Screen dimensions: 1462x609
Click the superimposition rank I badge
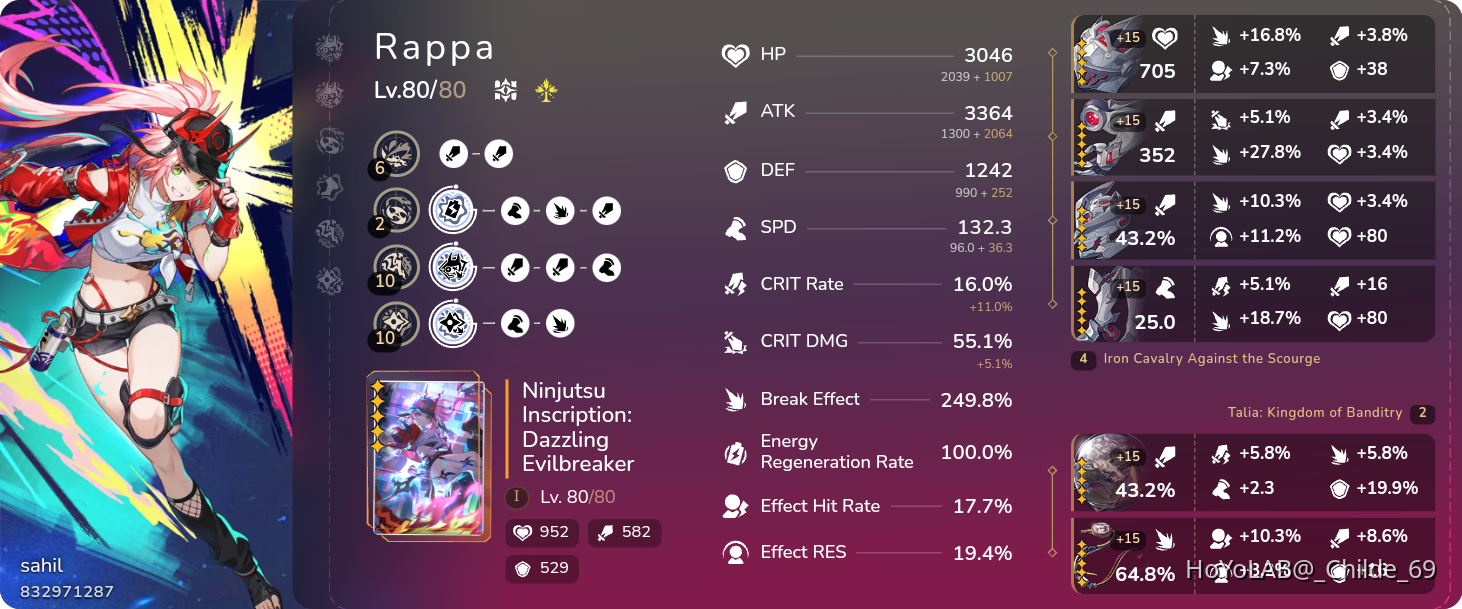click(517, 497)
